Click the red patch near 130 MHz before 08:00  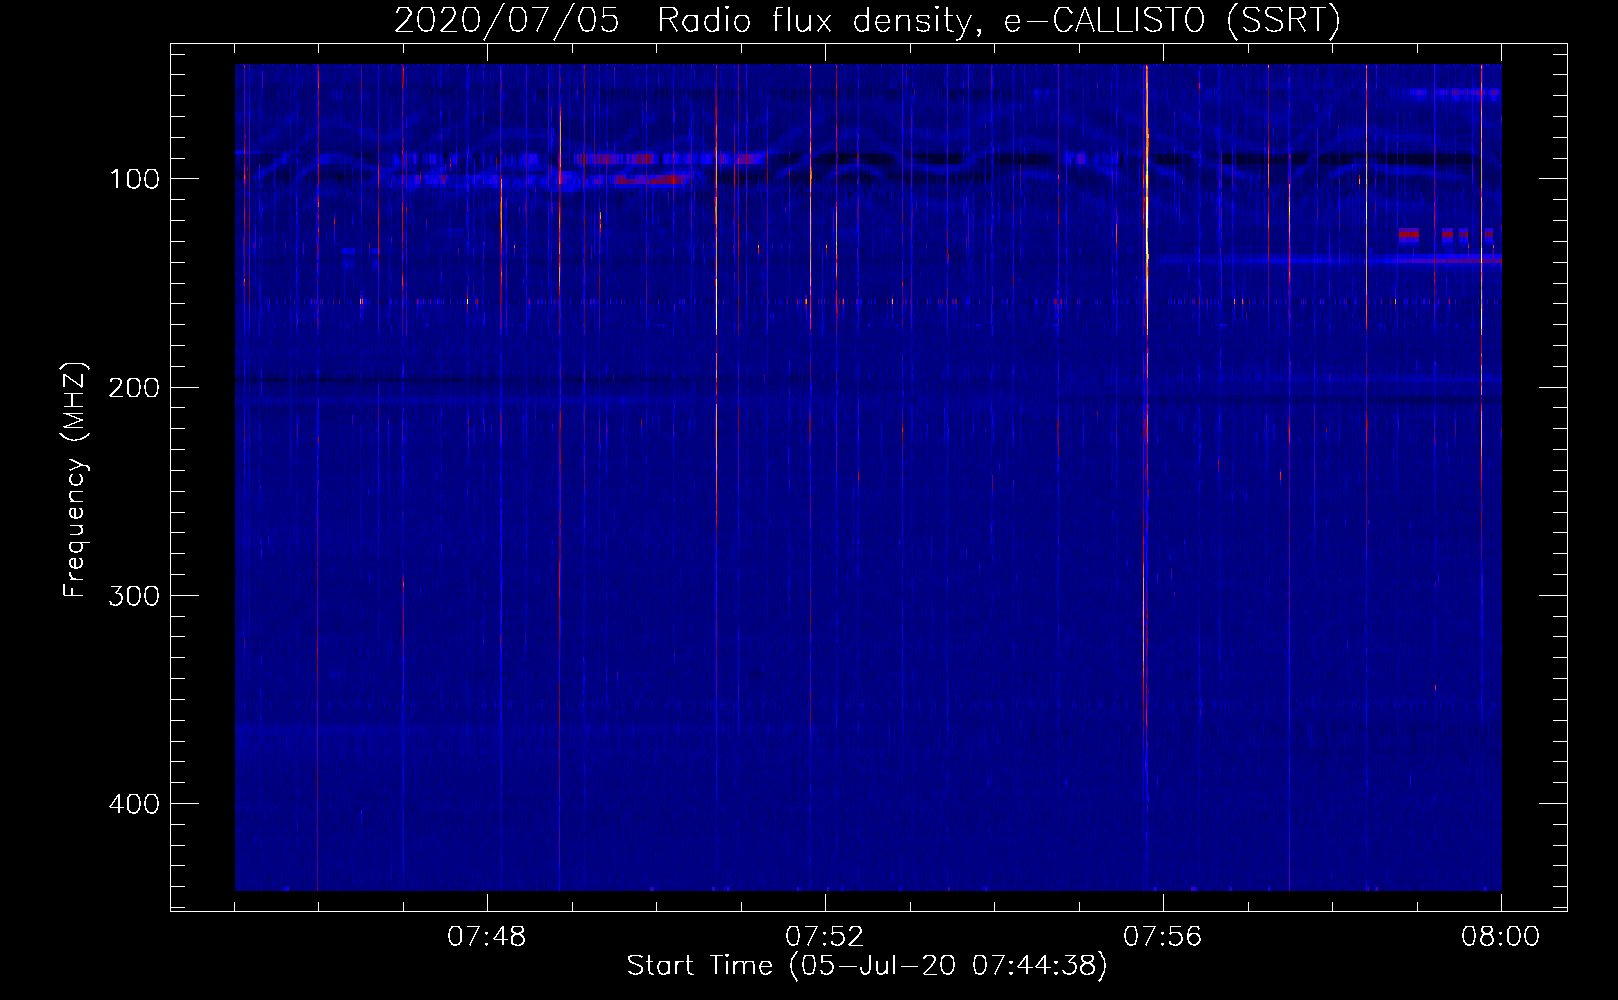coord(1409,234)
